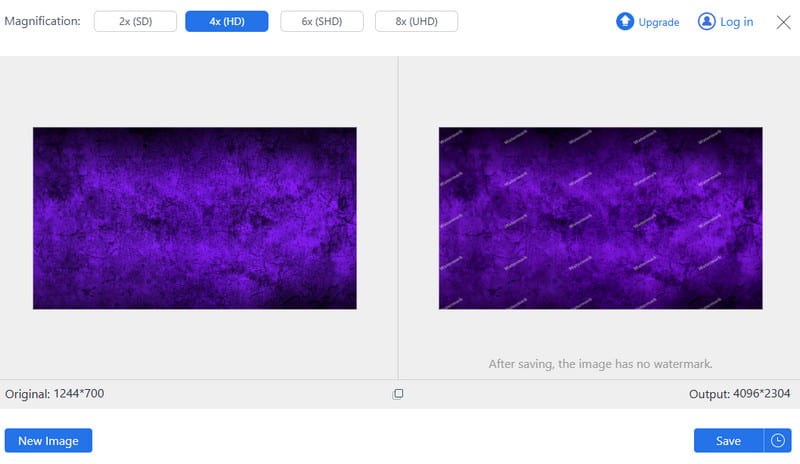Click the Magnification: label

(42, 21)
